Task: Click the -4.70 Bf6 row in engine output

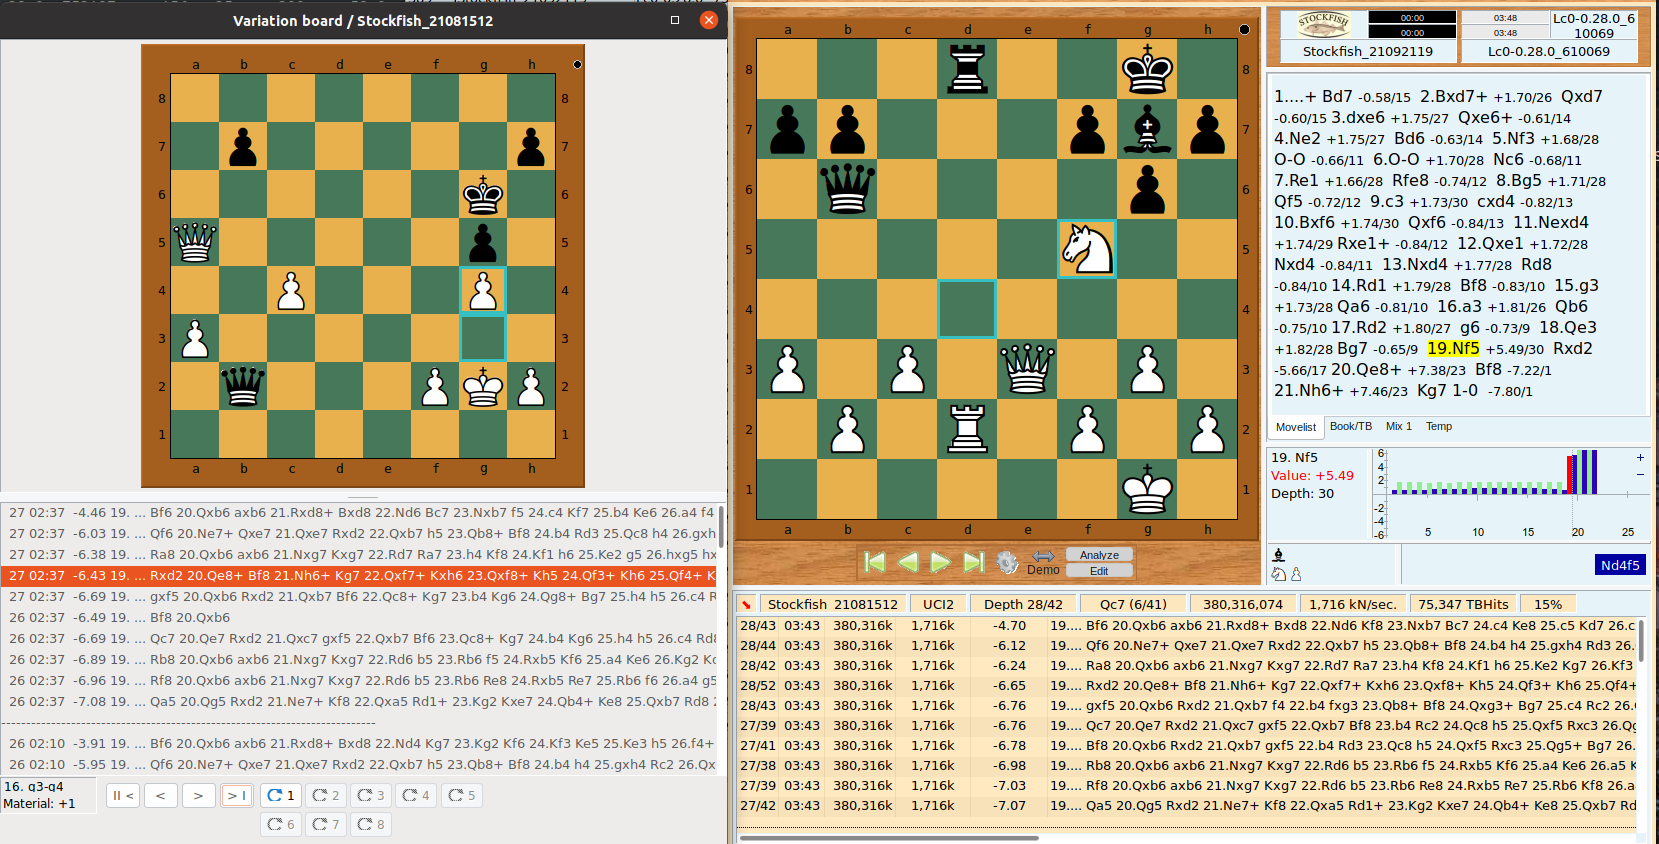Action: click(x=1187, y=625)
